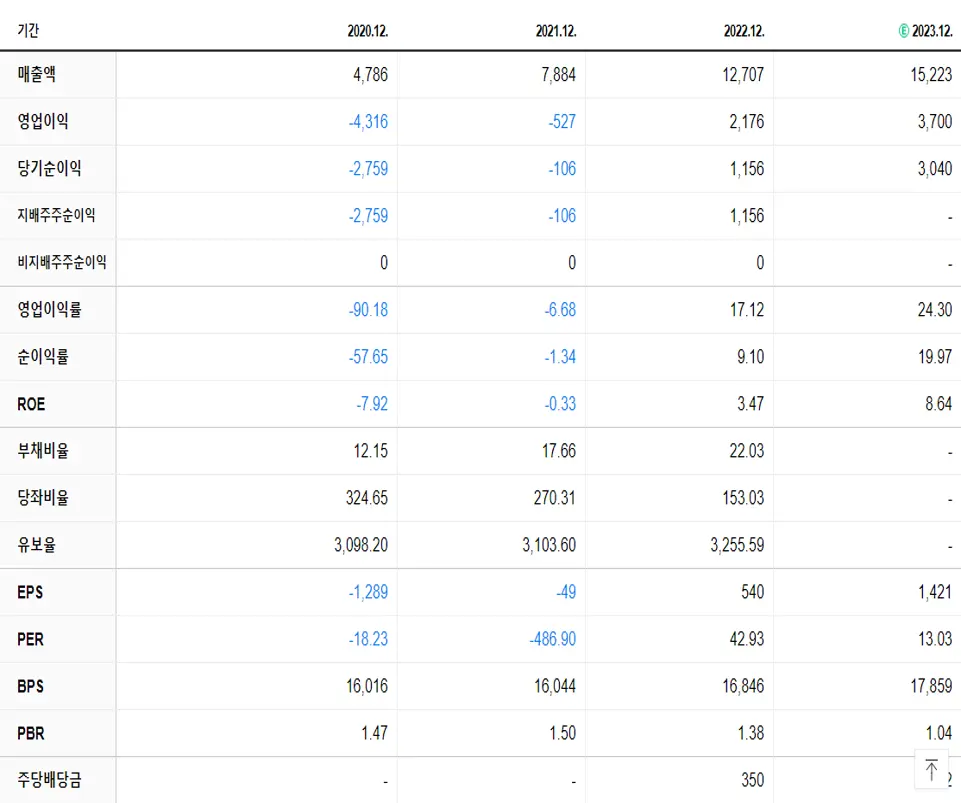961x803 pixels.
Task: Select the 2022.12. column header
Action: coord(744,31)
